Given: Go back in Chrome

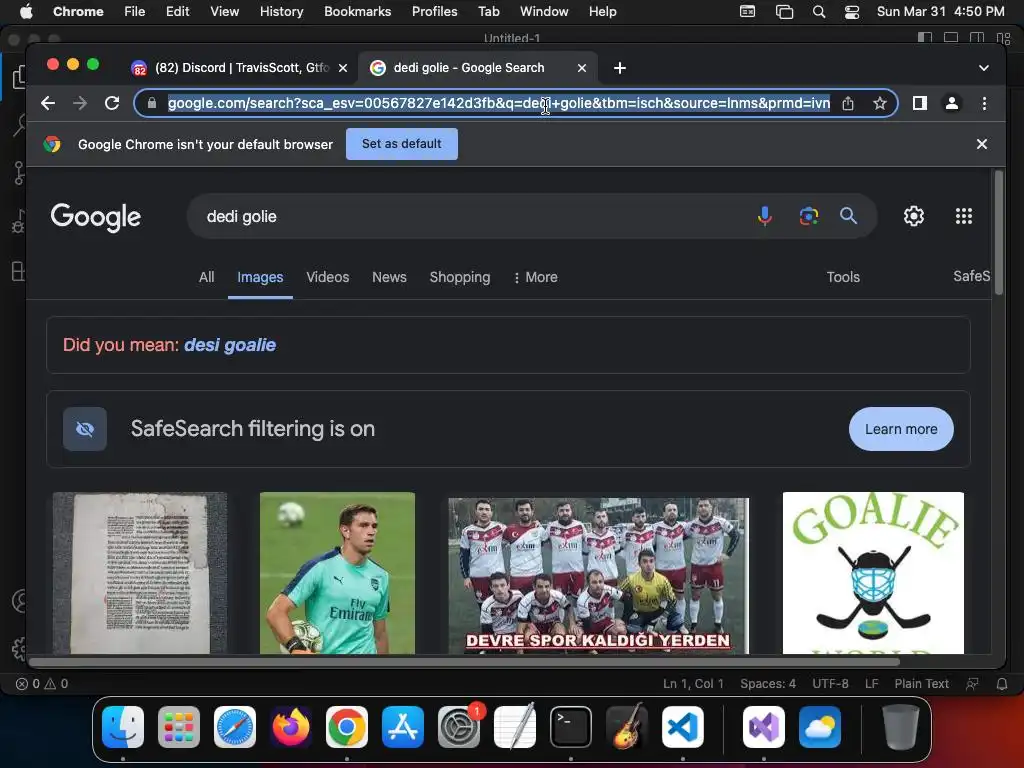Looking at the screenshot, I should [48, 103].
